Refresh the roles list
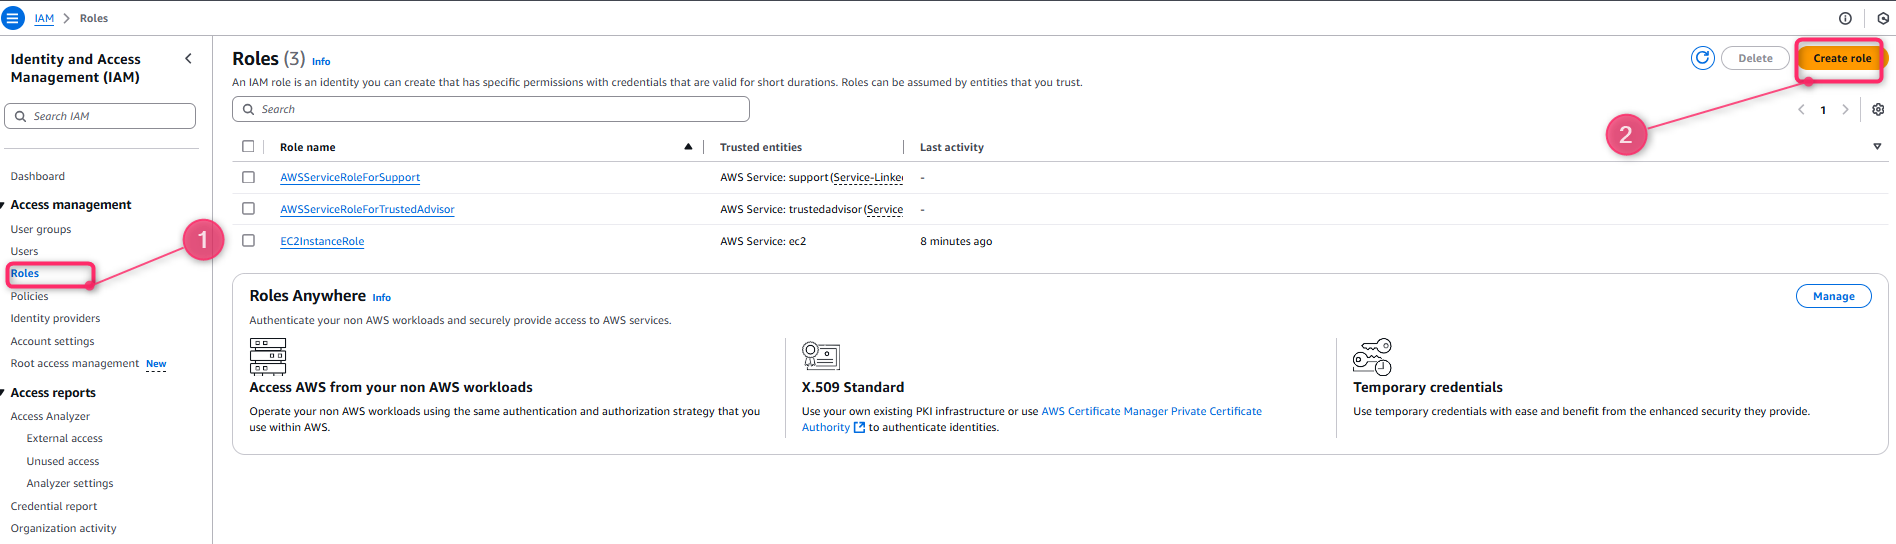 pyautogui.click(x=1702, y=58)
